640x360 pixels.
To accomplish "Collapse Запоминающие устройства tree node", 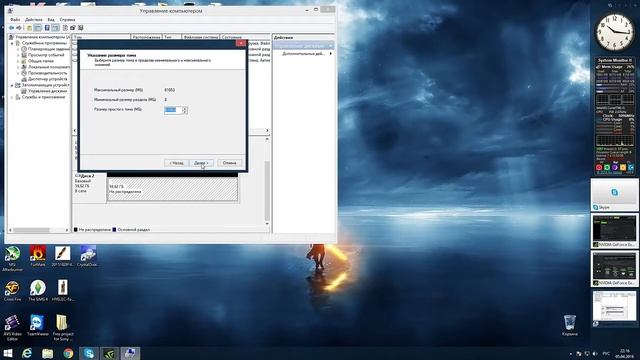I will click(x=12, y=85).
